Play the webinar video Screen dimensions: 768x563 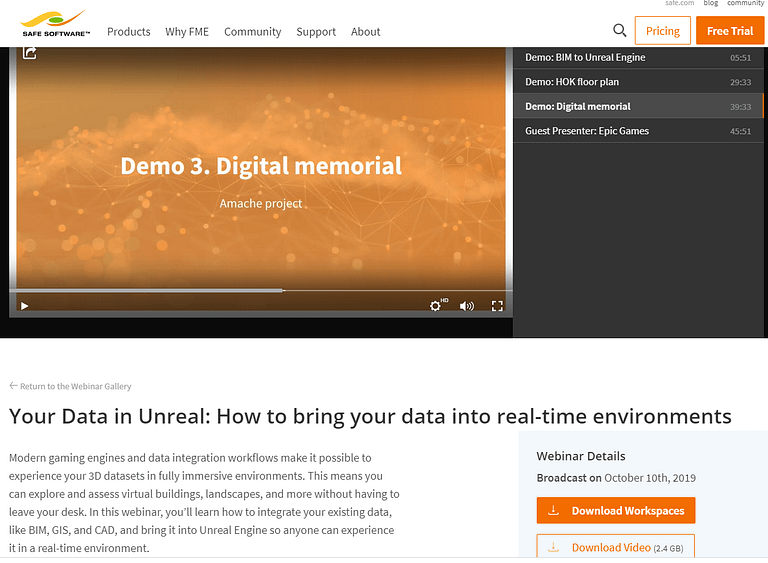click(24, 306)
